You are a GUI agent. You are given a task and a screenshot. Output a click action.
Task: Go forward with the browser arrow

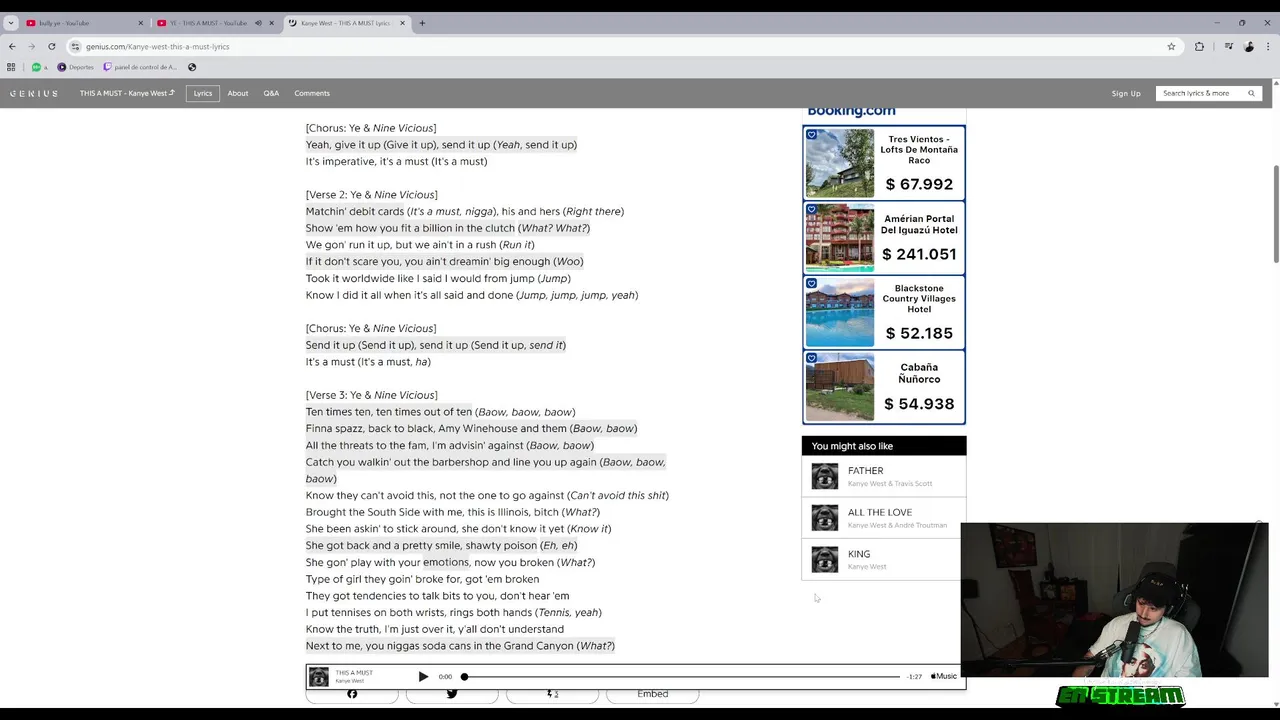(31, 46)
